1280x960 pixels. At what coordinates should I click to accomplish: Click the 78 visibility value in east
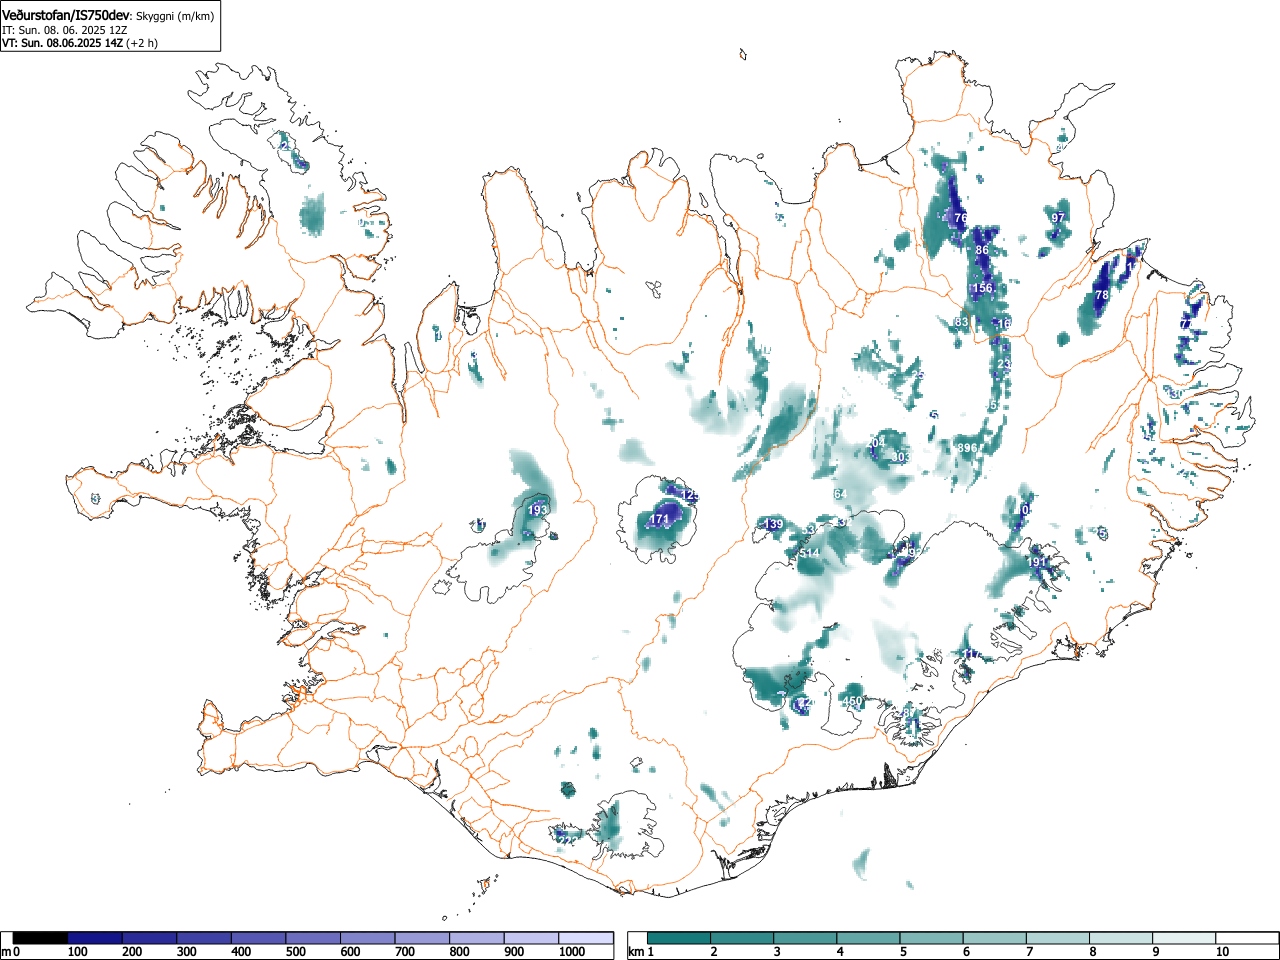(x=1102, y=295)
